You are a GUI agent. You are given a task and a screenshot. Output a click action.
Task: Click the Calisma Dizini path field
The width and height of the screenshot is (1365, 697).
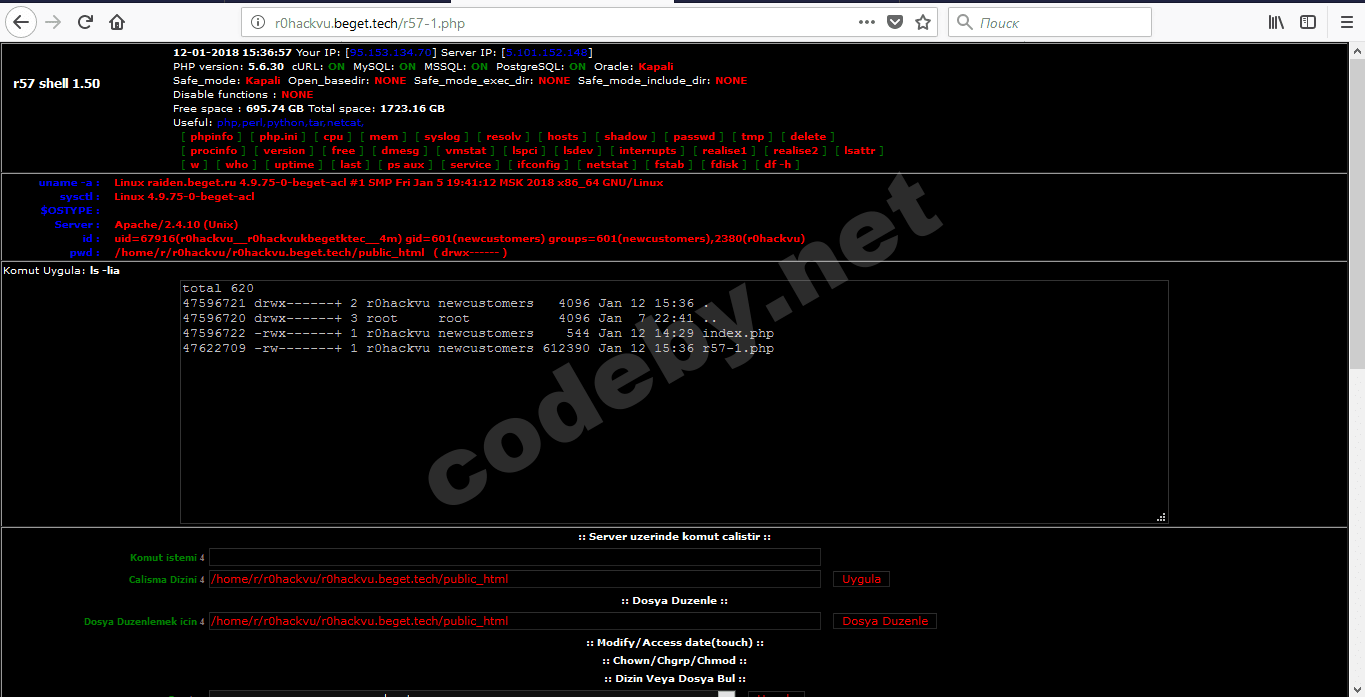pos(514,579)
